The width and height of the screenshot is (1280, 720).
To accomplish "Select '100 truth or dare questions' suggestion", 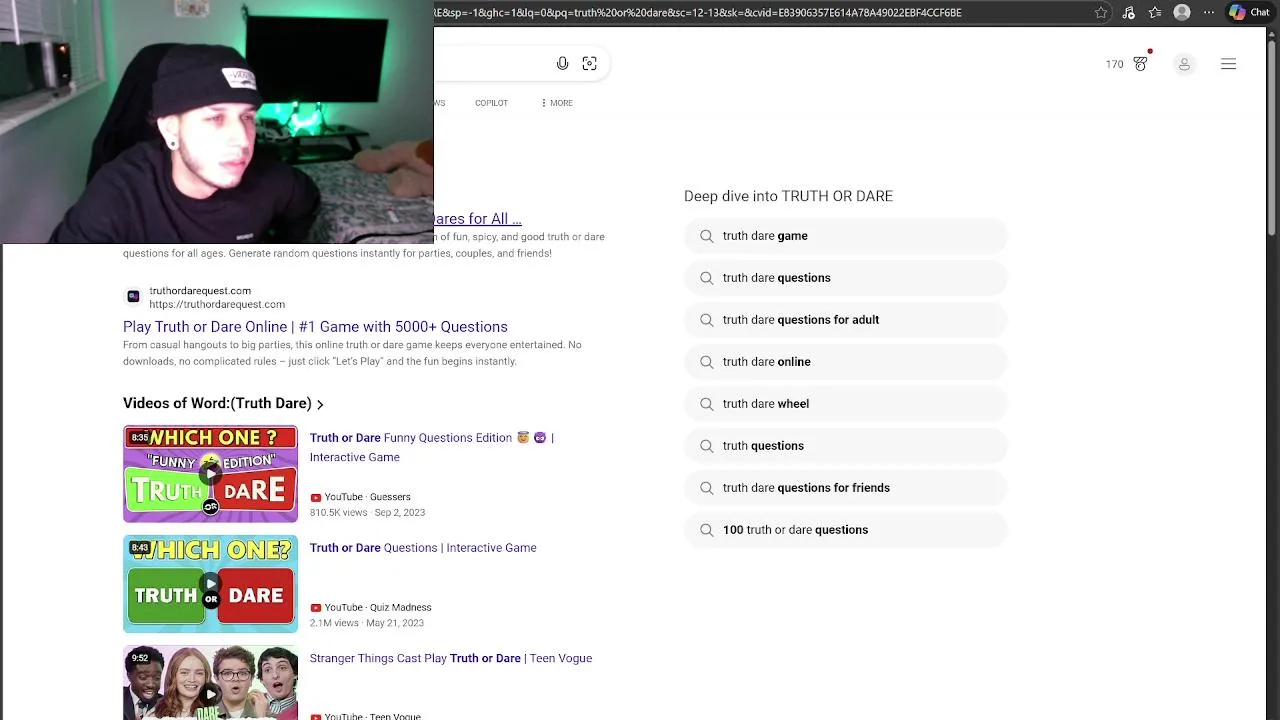I will click(845, 530).
